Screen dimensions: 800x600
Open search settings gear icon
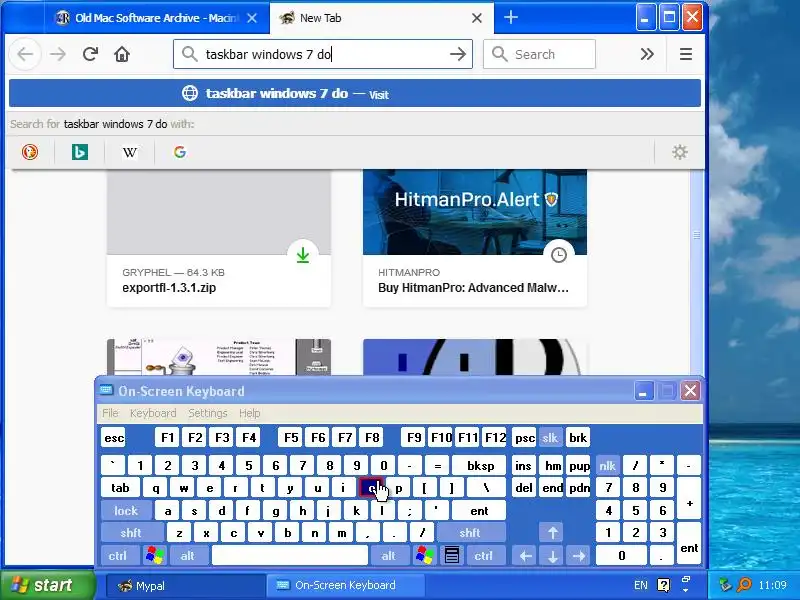(x=680, y=152)
